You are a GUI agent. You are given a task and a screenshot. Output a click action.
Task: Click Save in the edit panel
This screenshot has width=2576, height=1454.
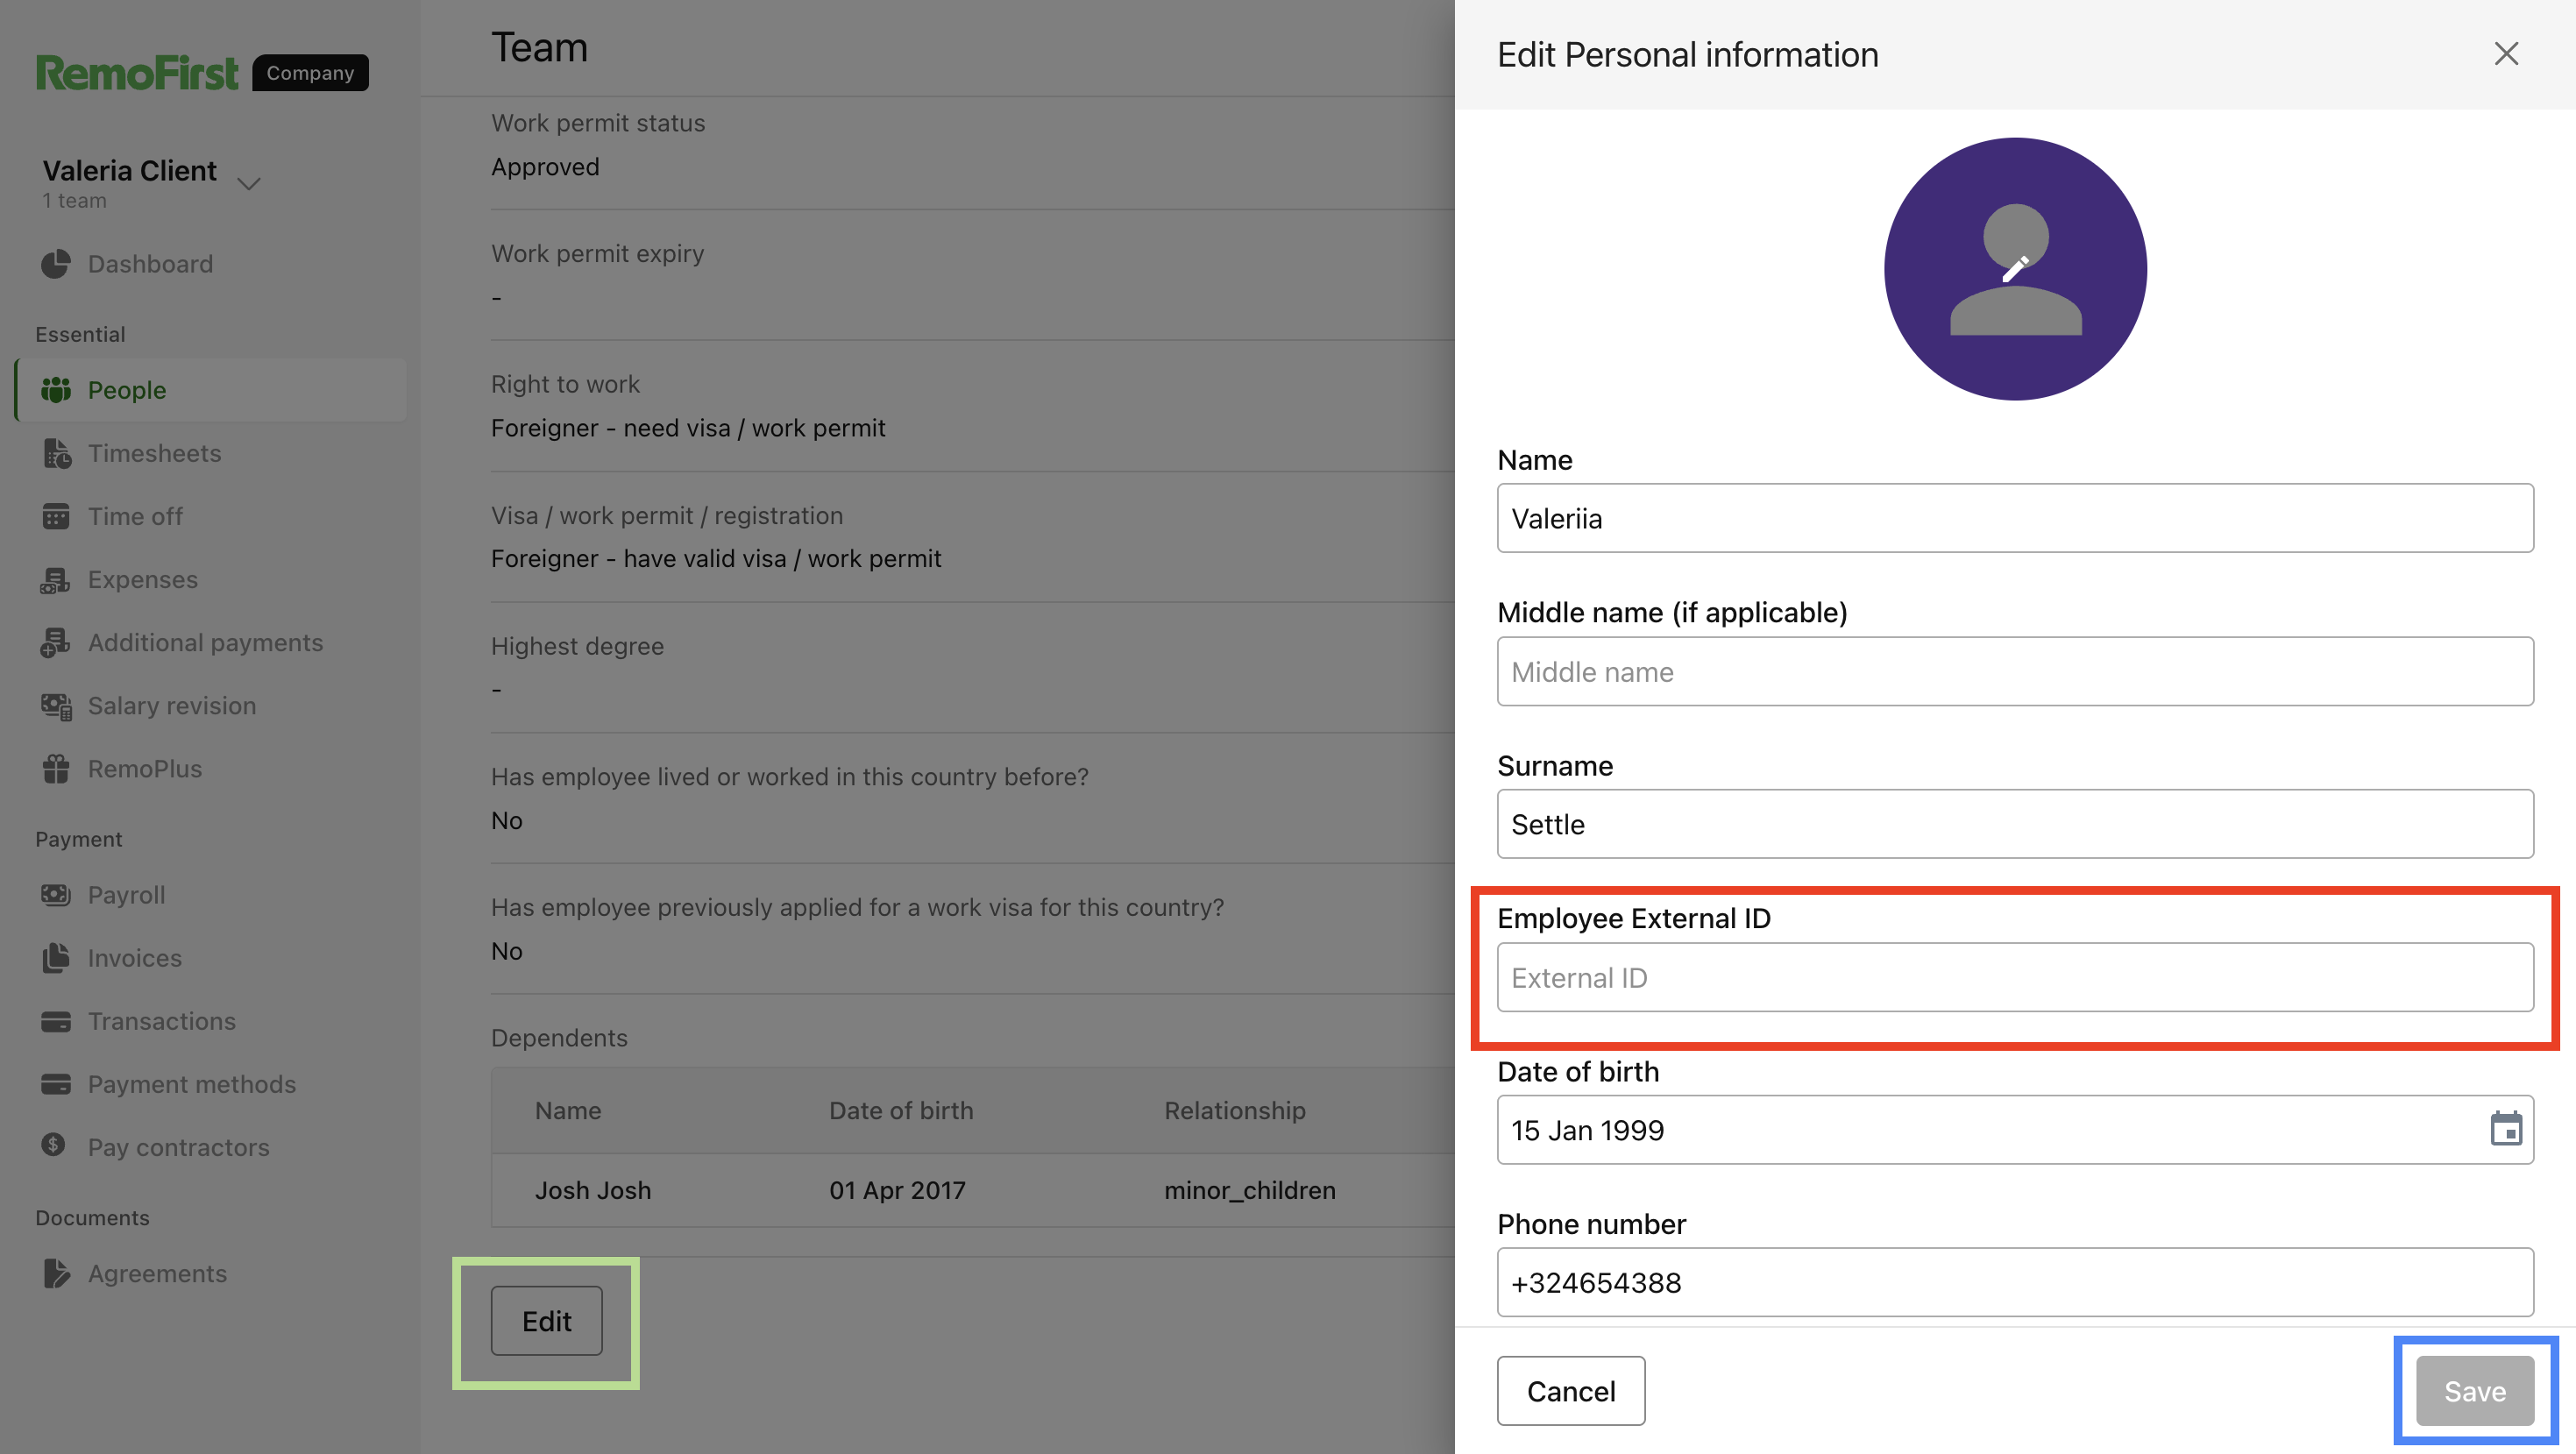[x=2474, y=1391]
